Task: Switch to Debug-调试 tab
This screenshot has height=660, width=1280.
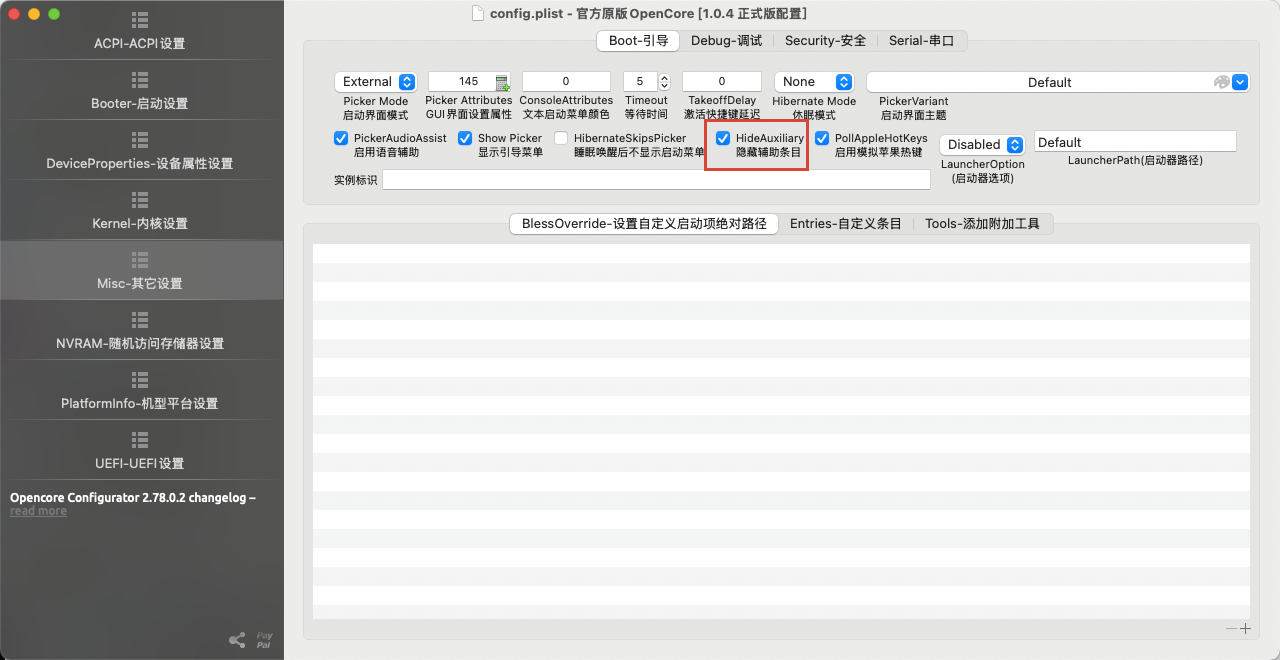Action: click(x=726, y=41)
